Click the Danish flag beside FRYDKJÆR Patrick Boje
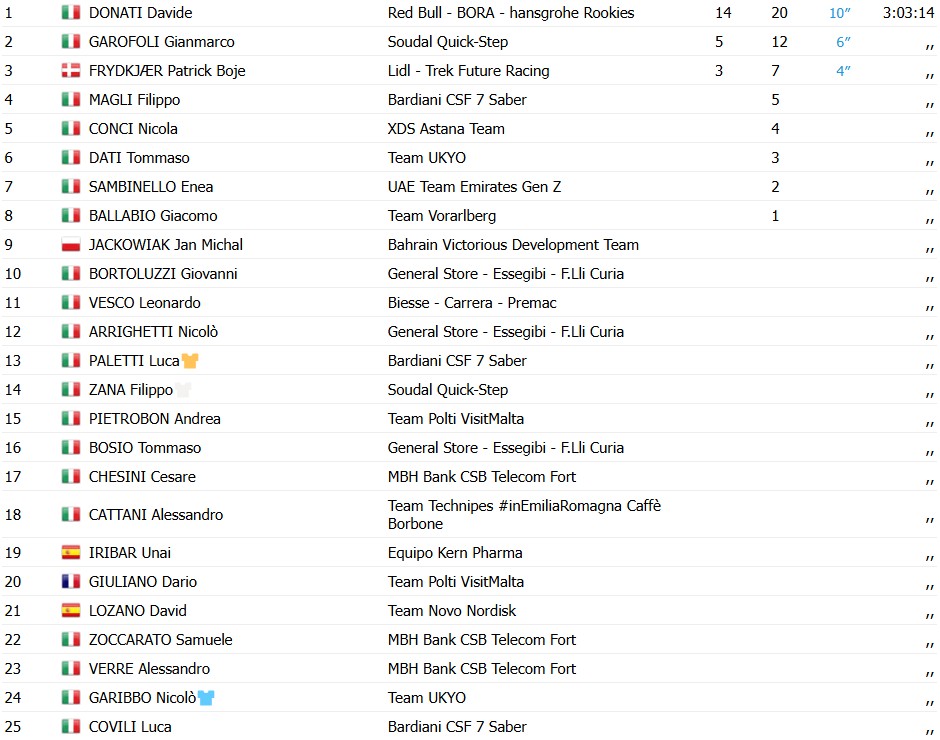The height and width of the screenshot is (740, 940). click(71, 71)
